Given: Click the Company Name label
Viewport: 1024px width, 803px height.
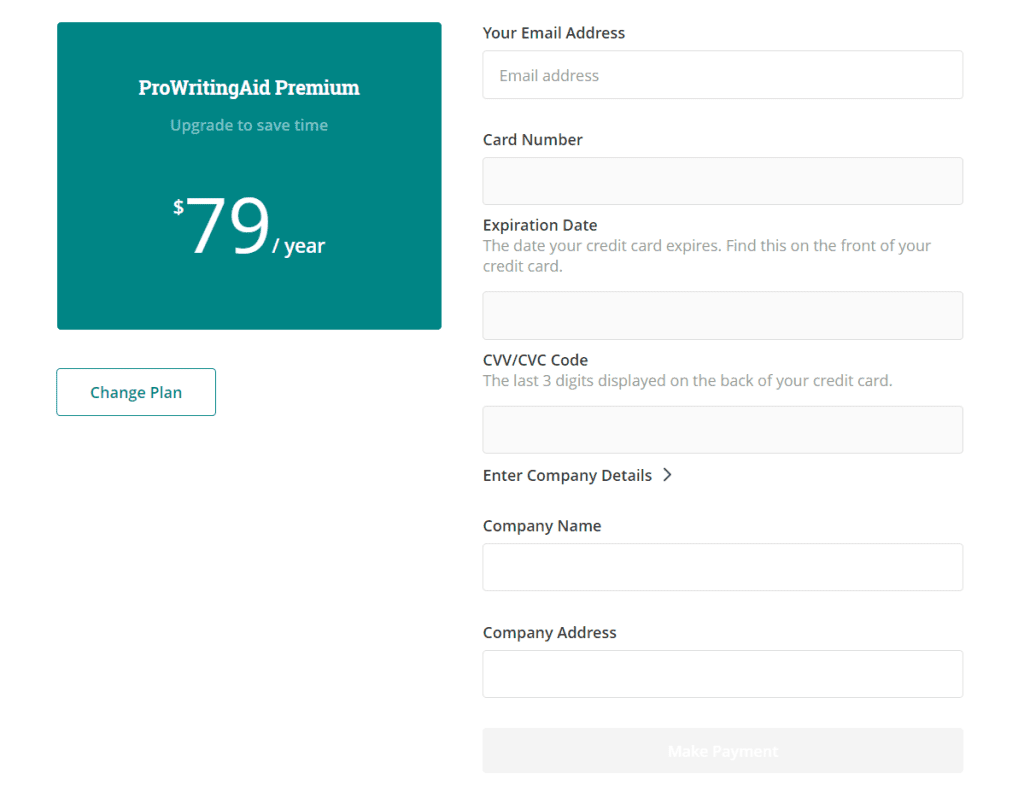Looking at the screenshot, I should pos(542,526).
